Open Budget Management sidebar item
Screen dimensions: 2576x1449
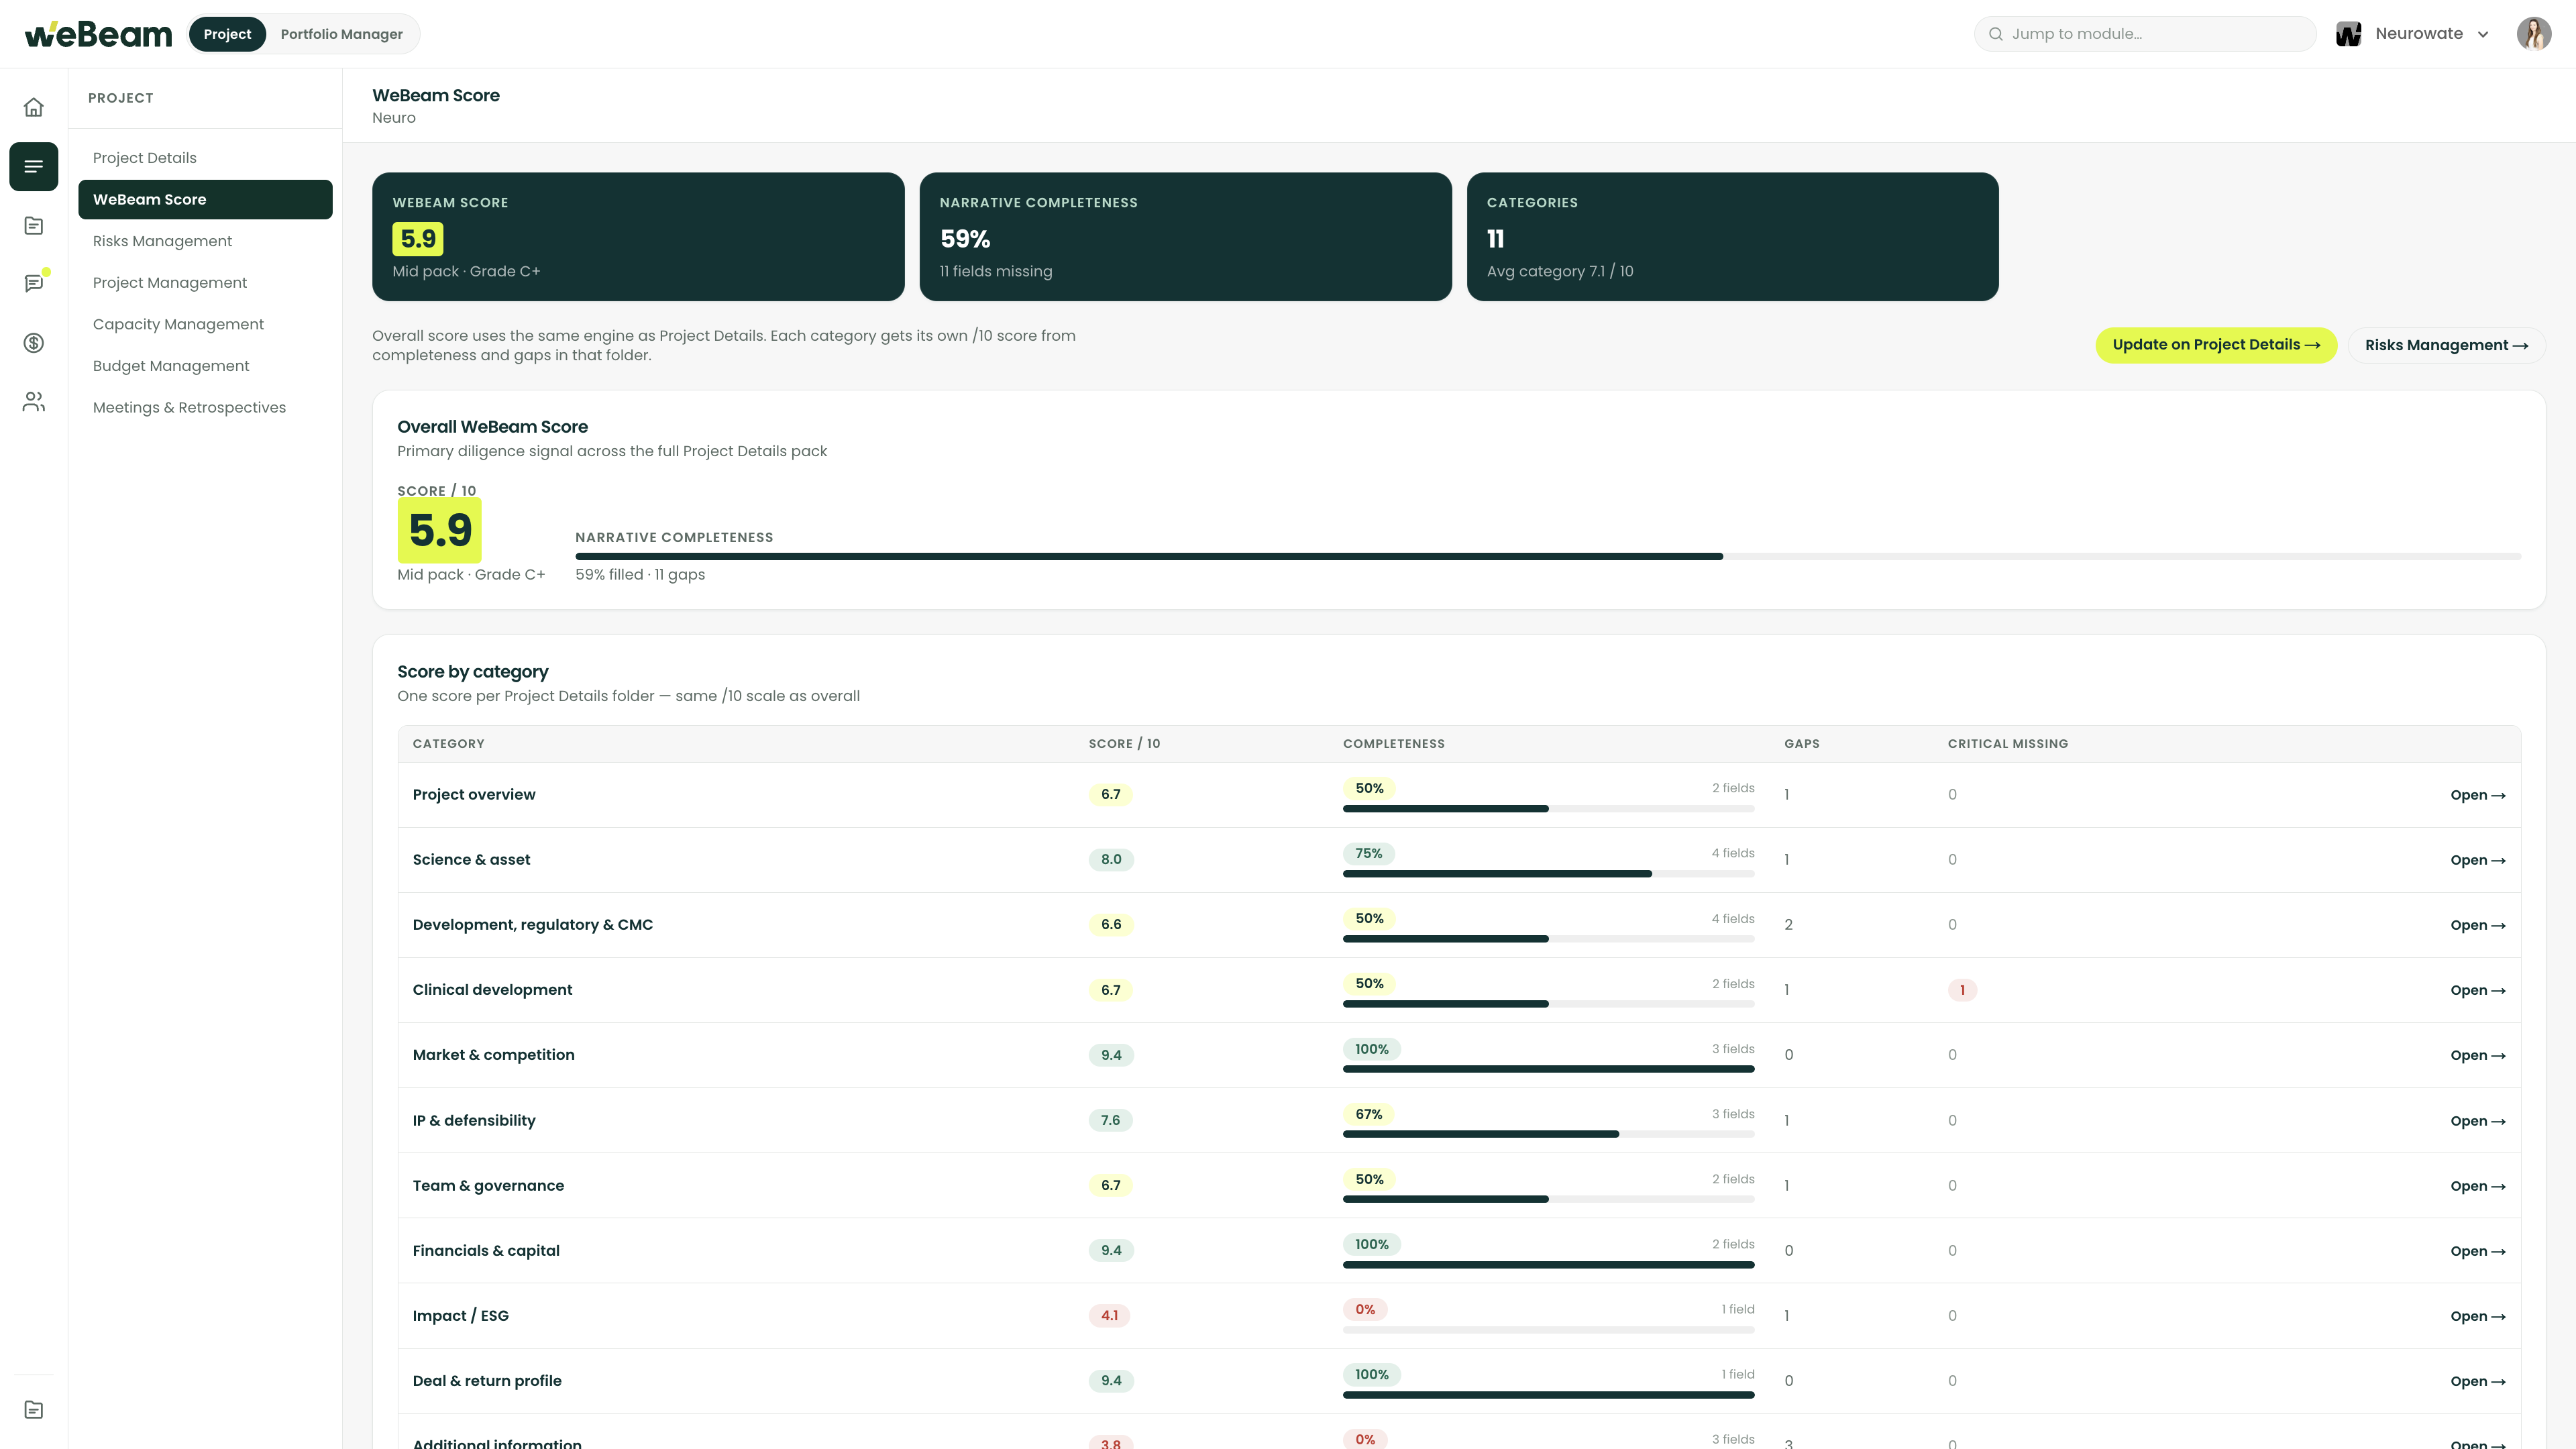(205, 366)
